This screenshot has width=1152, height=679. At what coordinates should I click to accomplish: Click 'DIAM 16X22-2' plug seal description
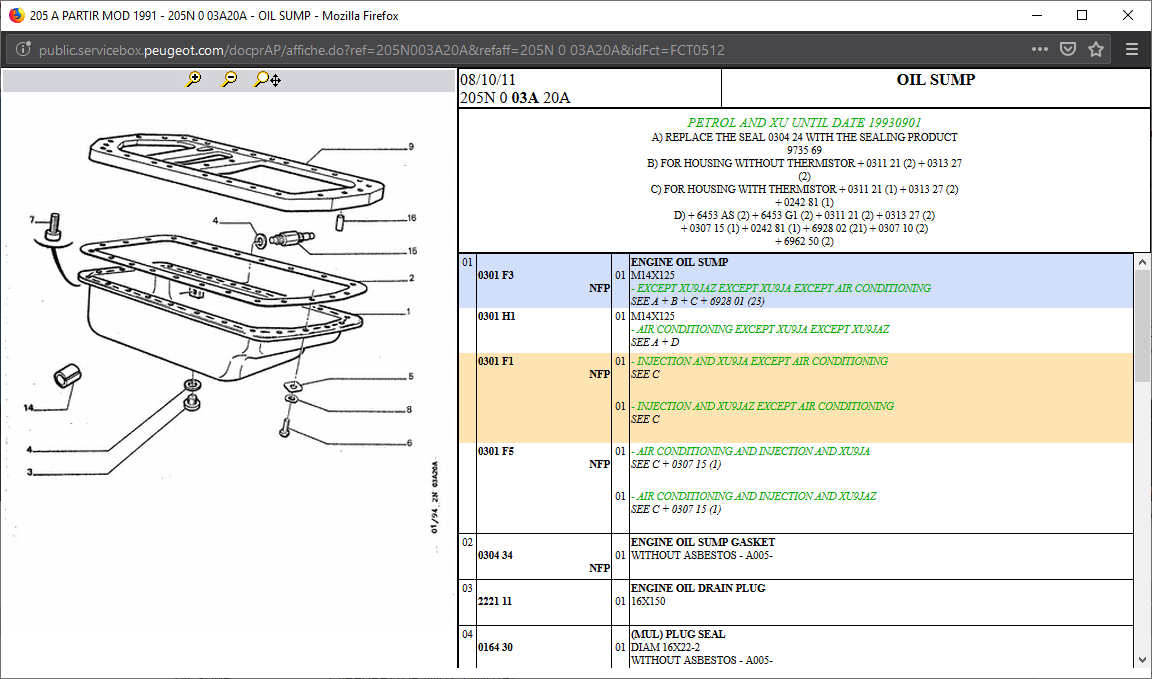pyautogui.click(x=666, y=647)
